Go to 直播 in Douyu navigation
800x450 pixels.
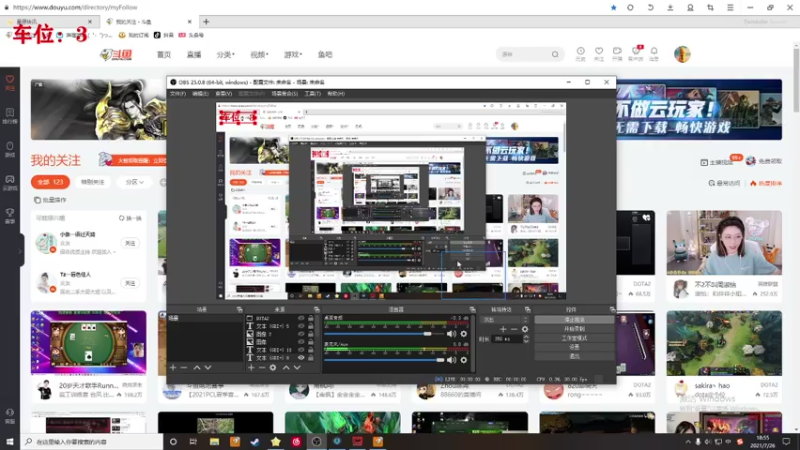pyautogui.click(x=194, y=55)
